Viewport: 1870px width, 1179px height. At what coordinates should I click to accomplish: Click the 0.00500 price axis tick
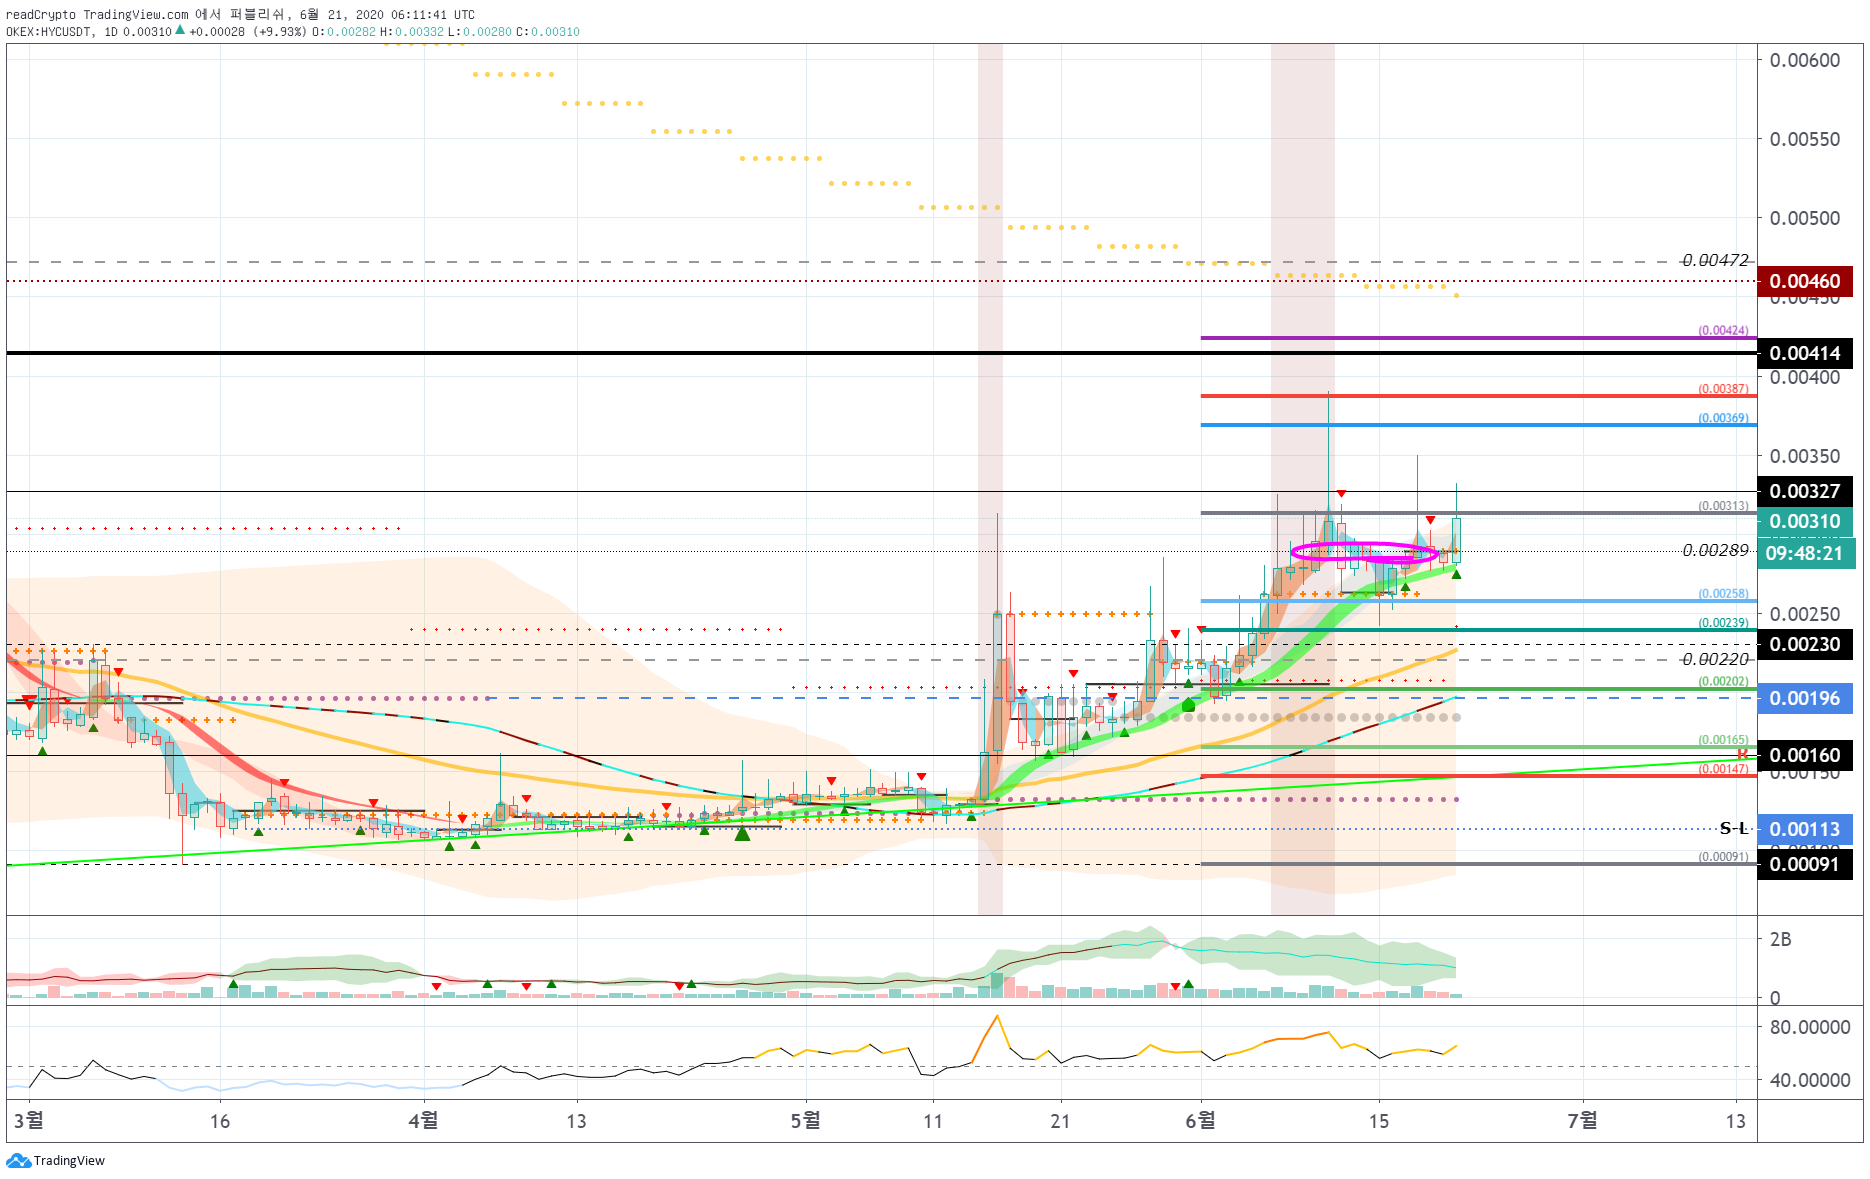(1804, 218)
